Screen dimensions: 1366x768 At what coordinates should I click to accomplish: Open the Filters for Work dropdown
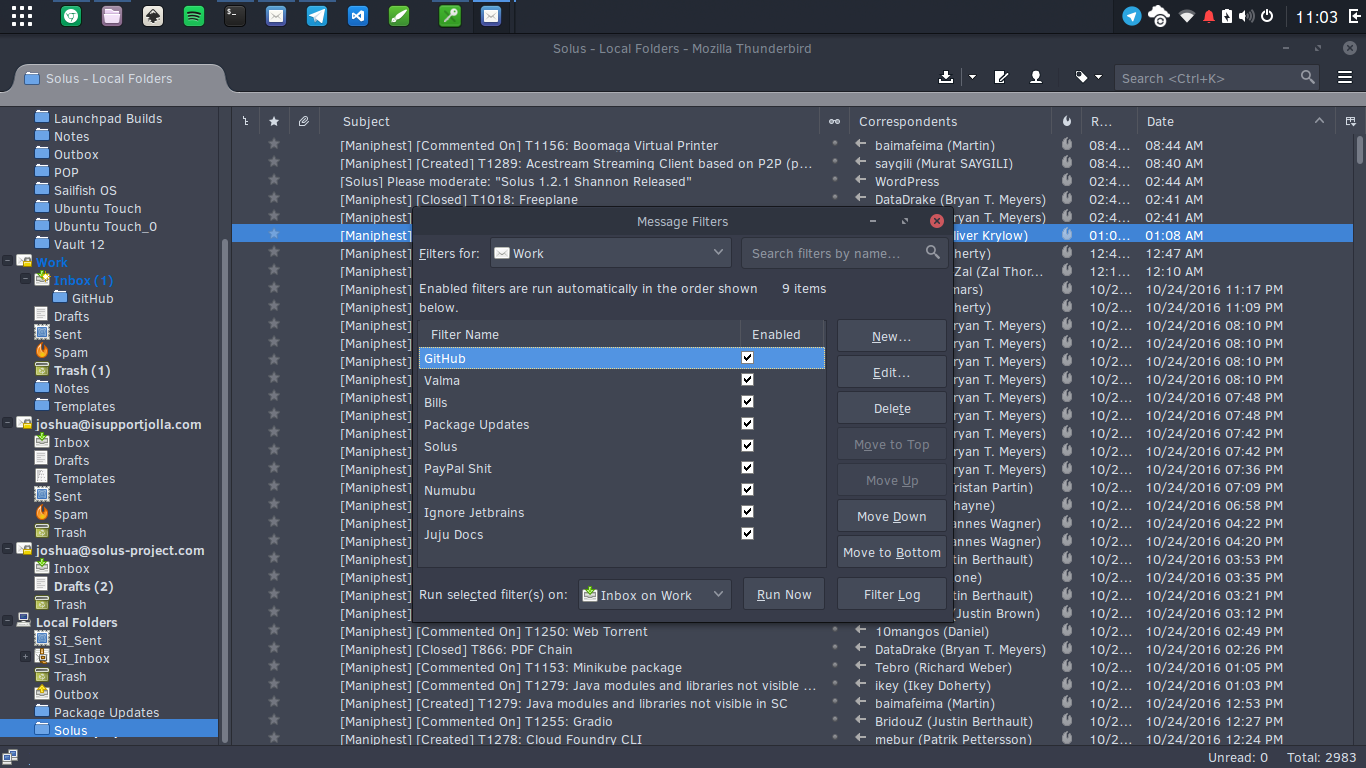[x=610, y=253]
